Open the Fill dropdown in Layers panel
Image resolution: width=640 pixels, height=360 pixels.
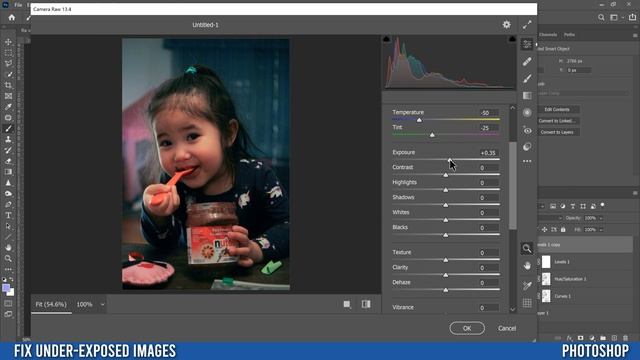tap(601, 230)
